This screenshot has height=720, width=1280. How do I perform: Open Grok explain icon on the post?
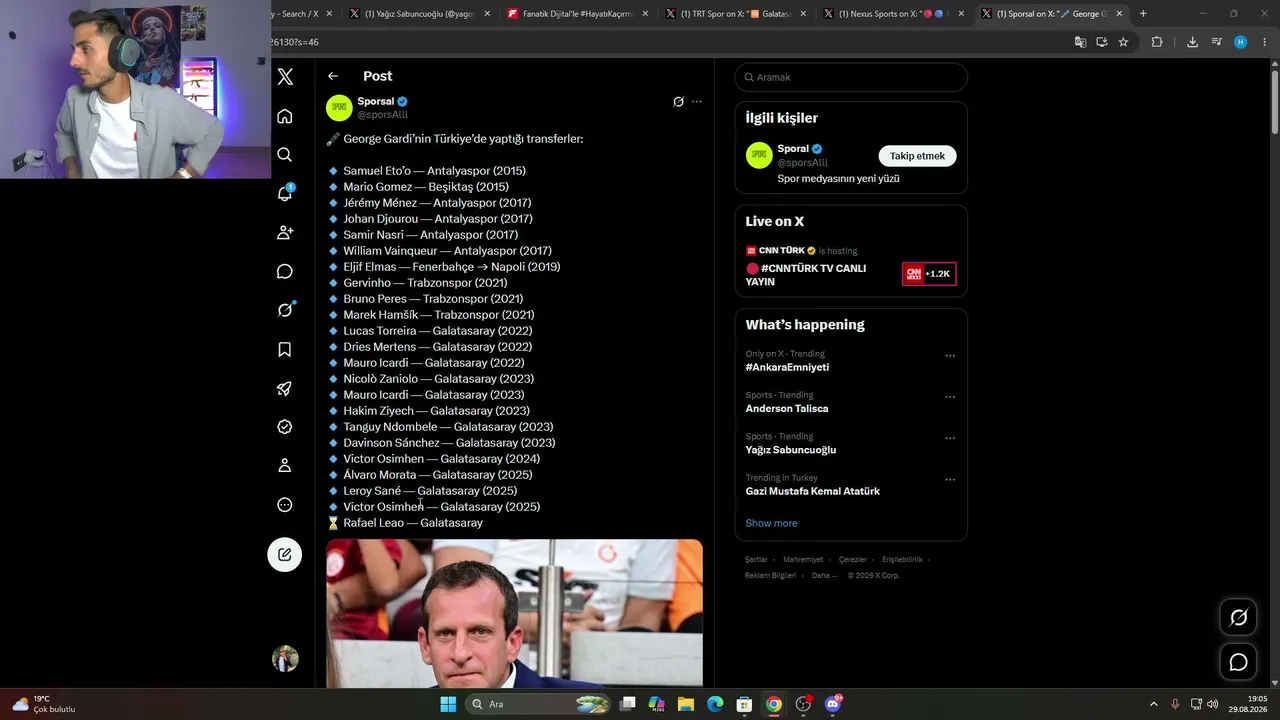click(678, 102)
